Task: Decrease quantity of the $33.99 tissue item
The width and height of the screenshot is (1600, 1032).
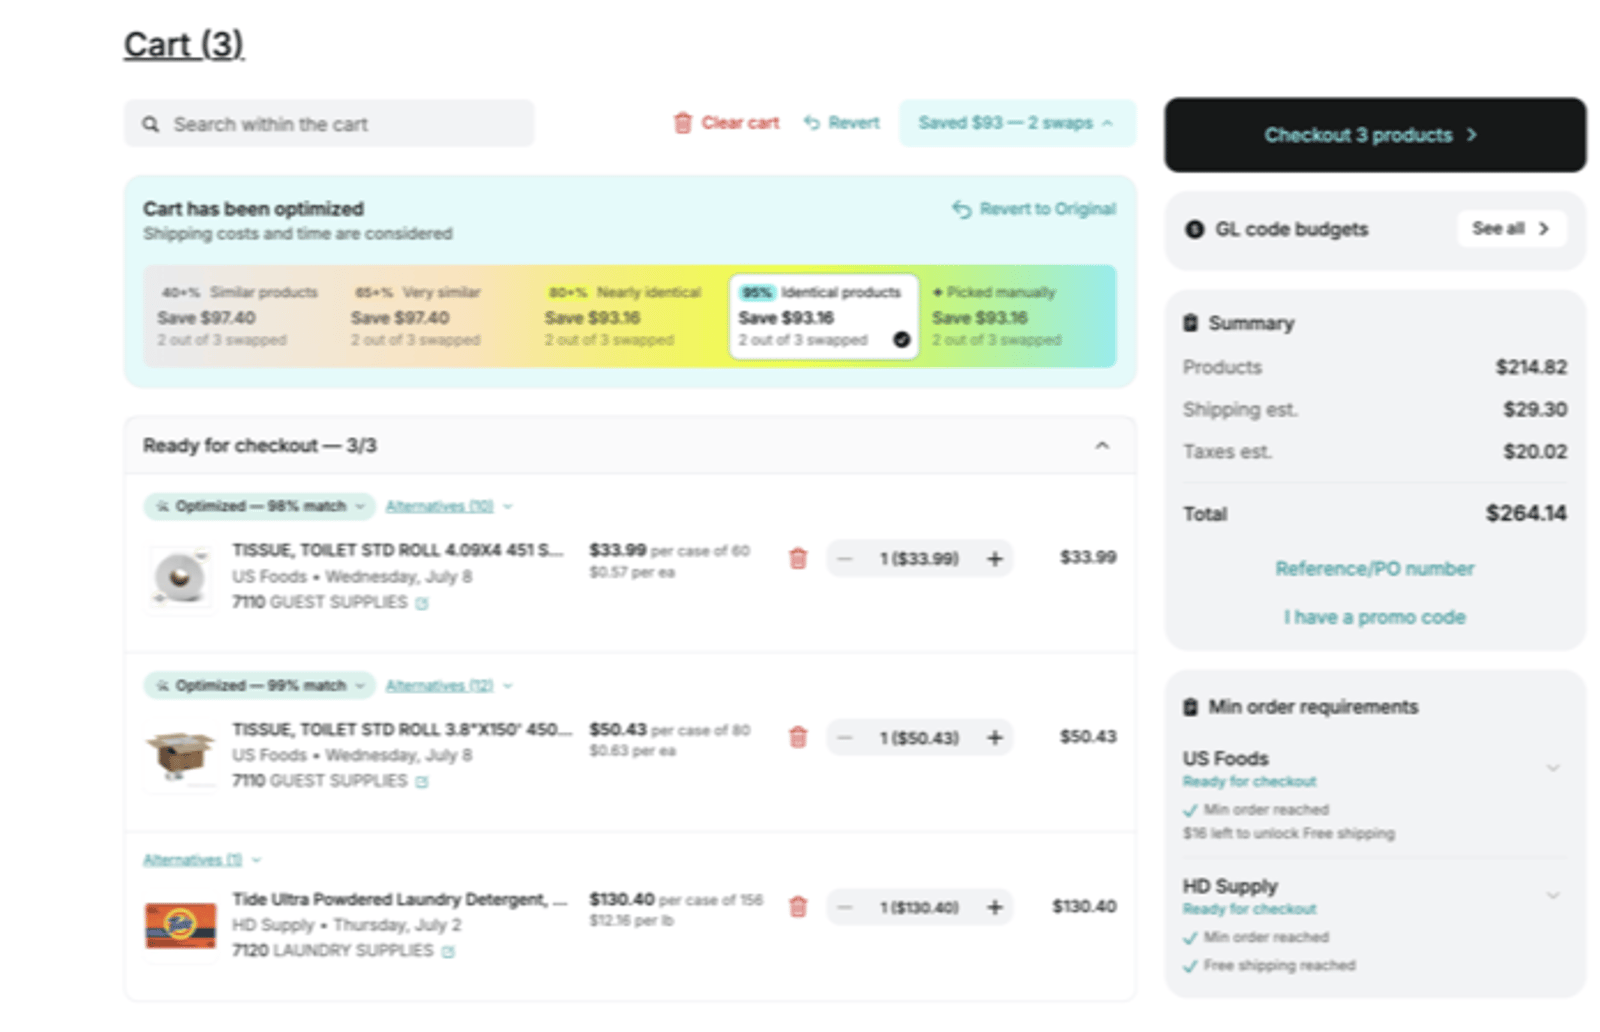Action: [x=845, y=558]
